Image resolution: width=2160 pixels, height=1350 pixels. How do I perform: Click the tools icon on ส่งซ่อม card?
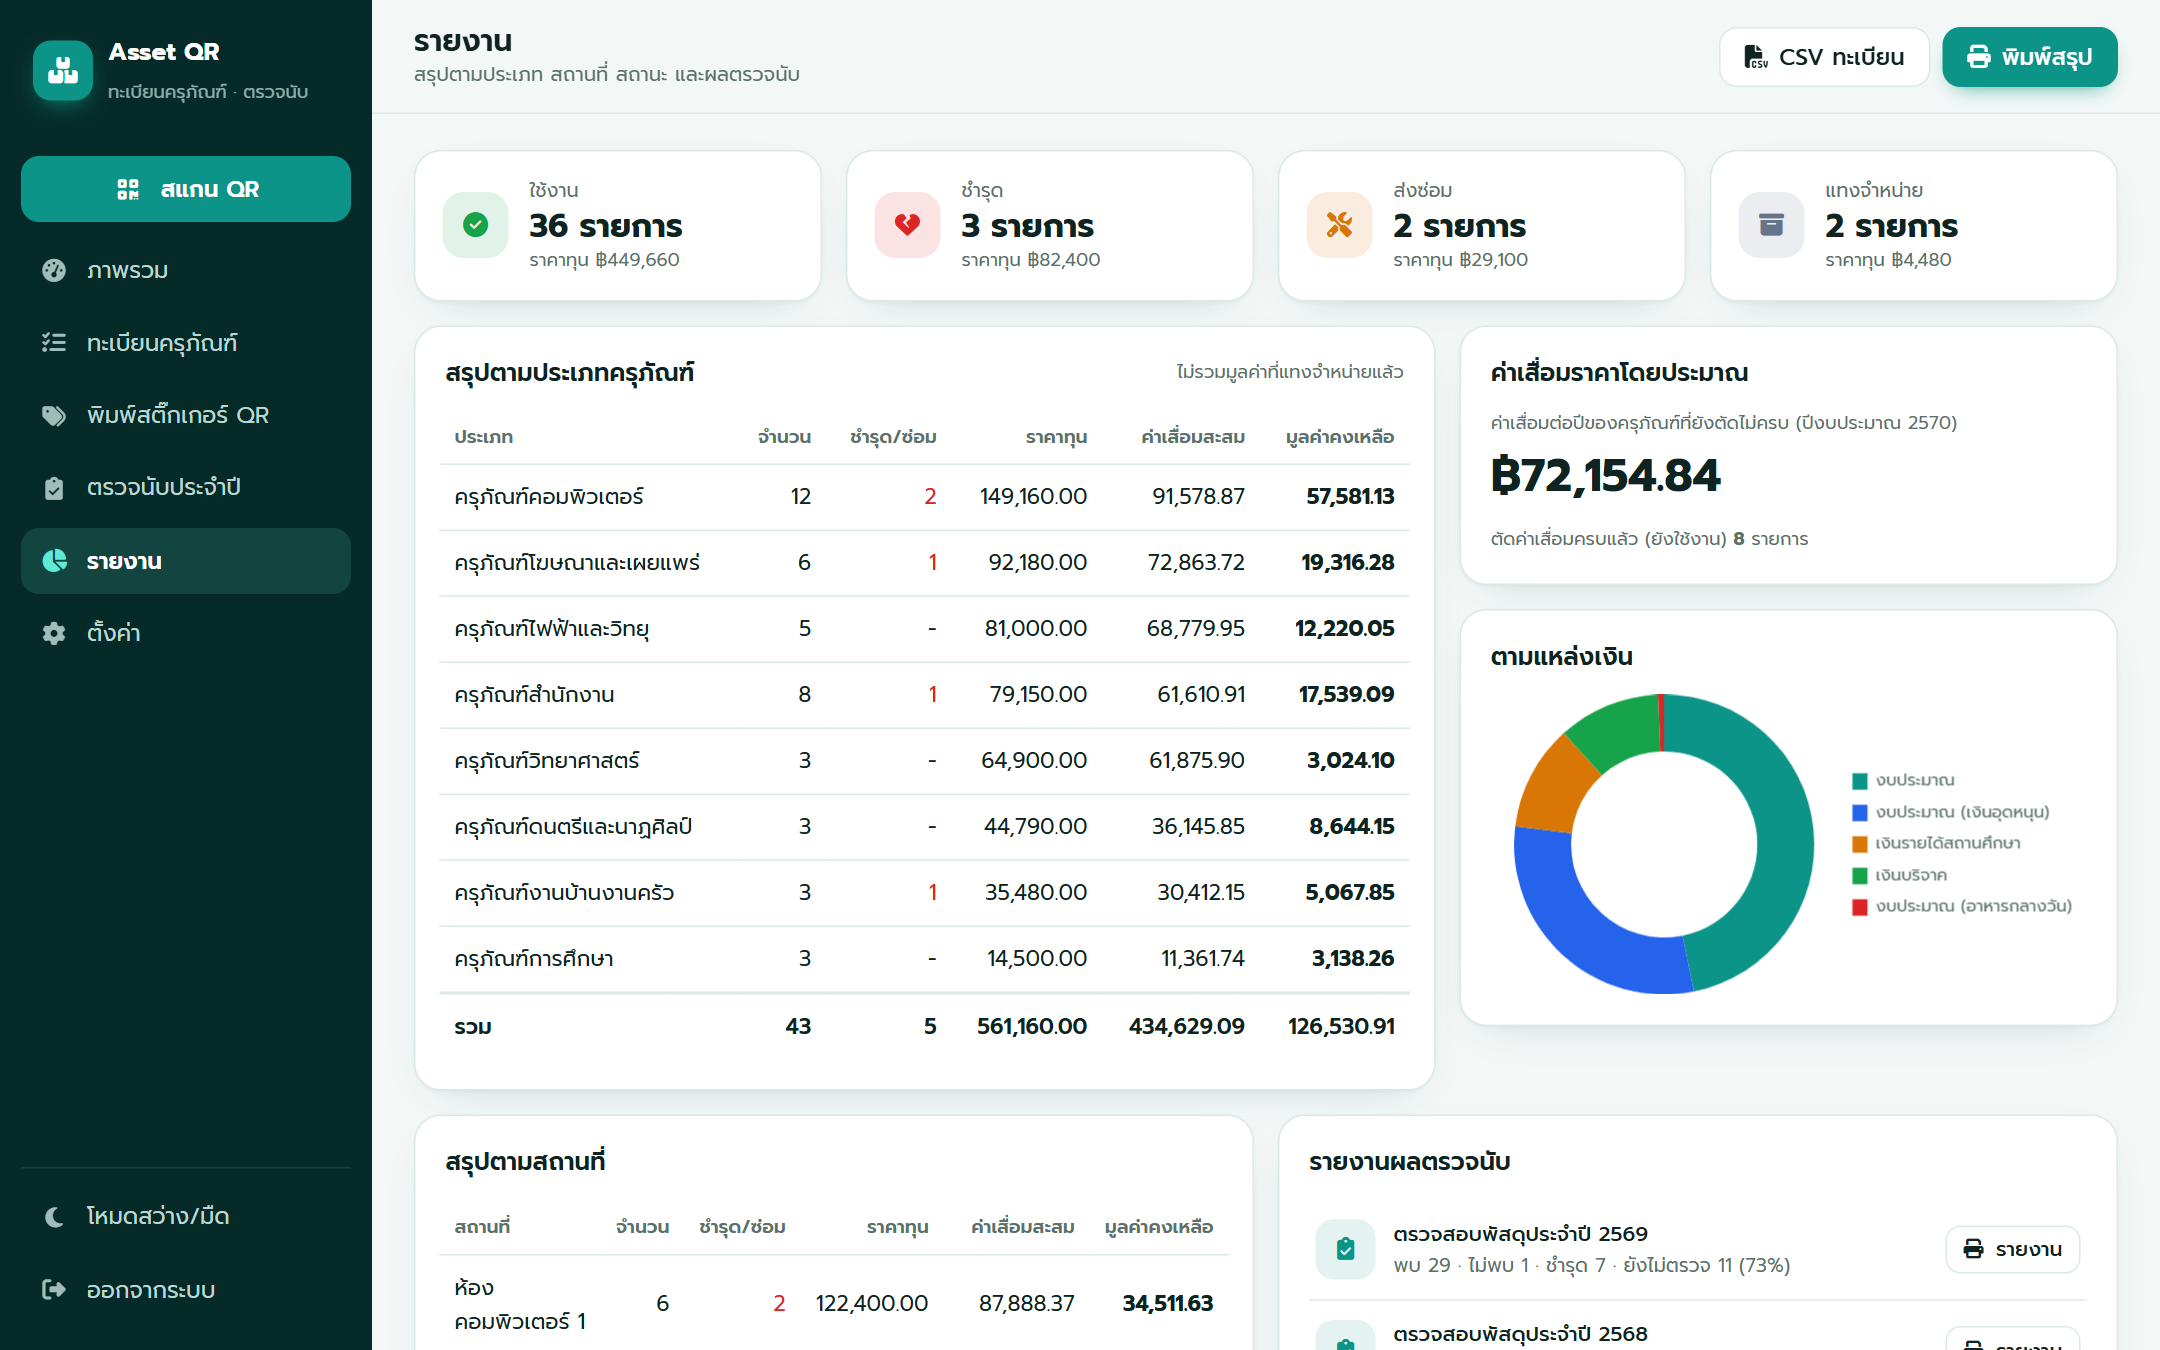tap(1340, 225)
